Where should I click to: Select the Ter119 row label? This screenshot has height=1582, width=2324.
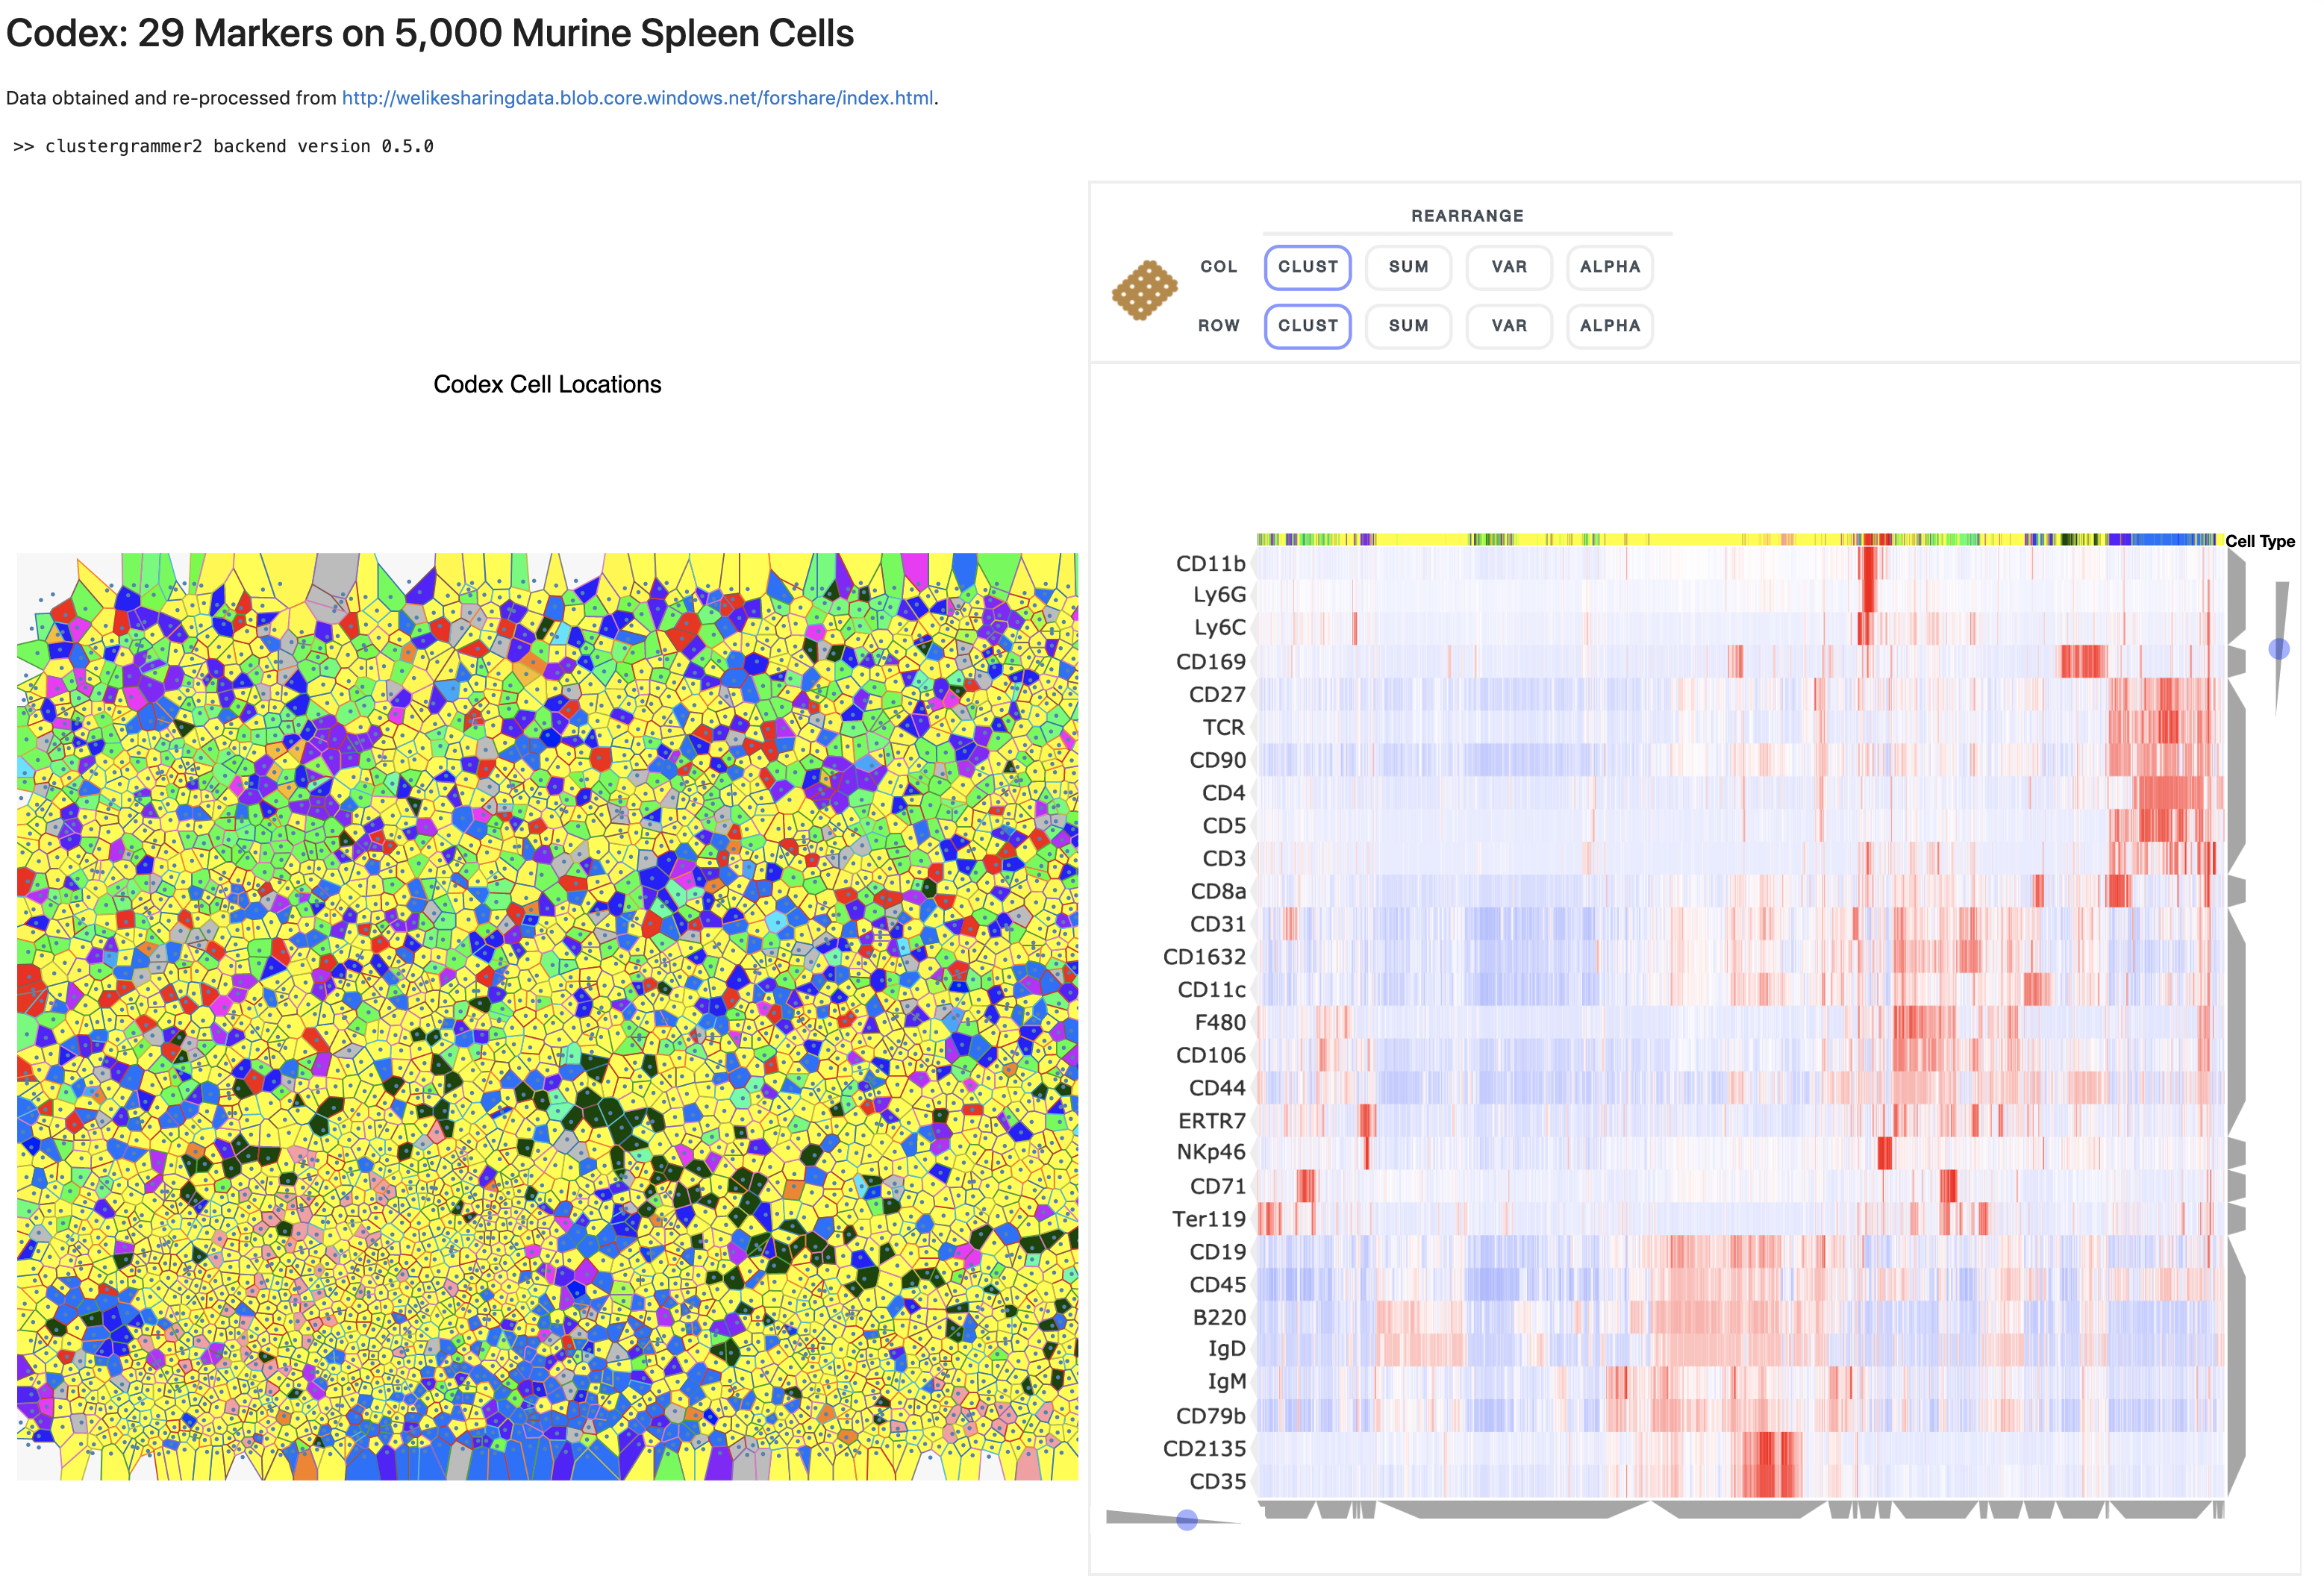(x=1208, y=1218)
